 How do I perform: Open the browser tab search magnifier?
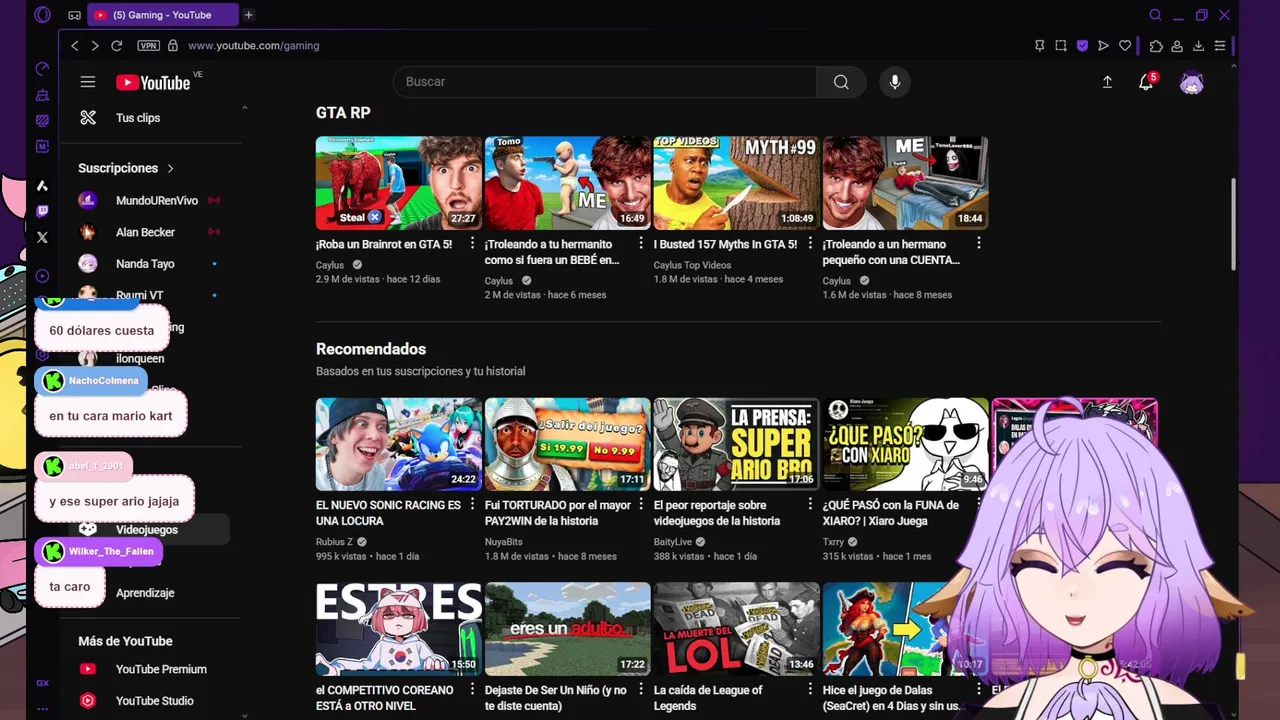pyautogui.click(x=1155, y=15)
